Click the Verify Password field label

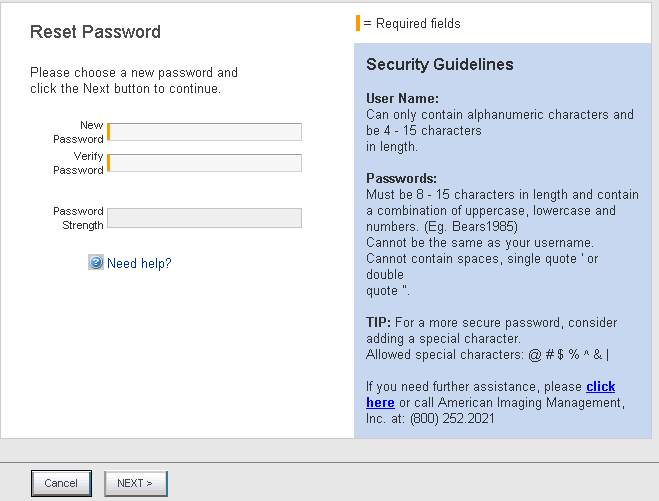click(x=78, y=163)
